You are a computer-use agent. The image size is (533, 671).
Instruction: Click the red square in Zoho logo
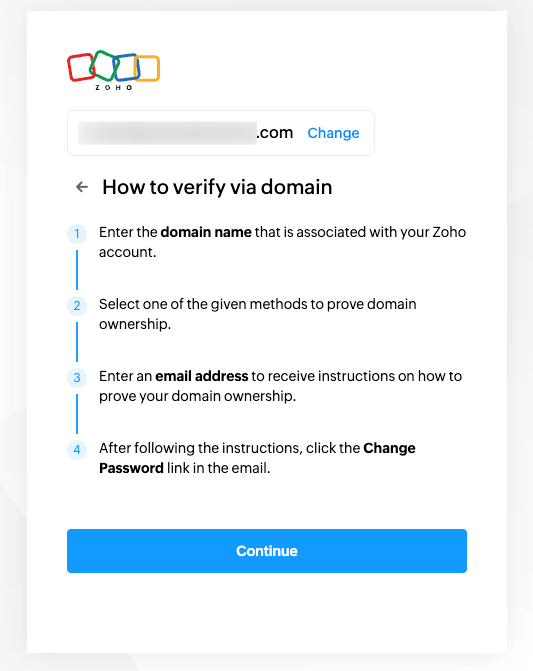pyautogui.click(x=81, y=67)
